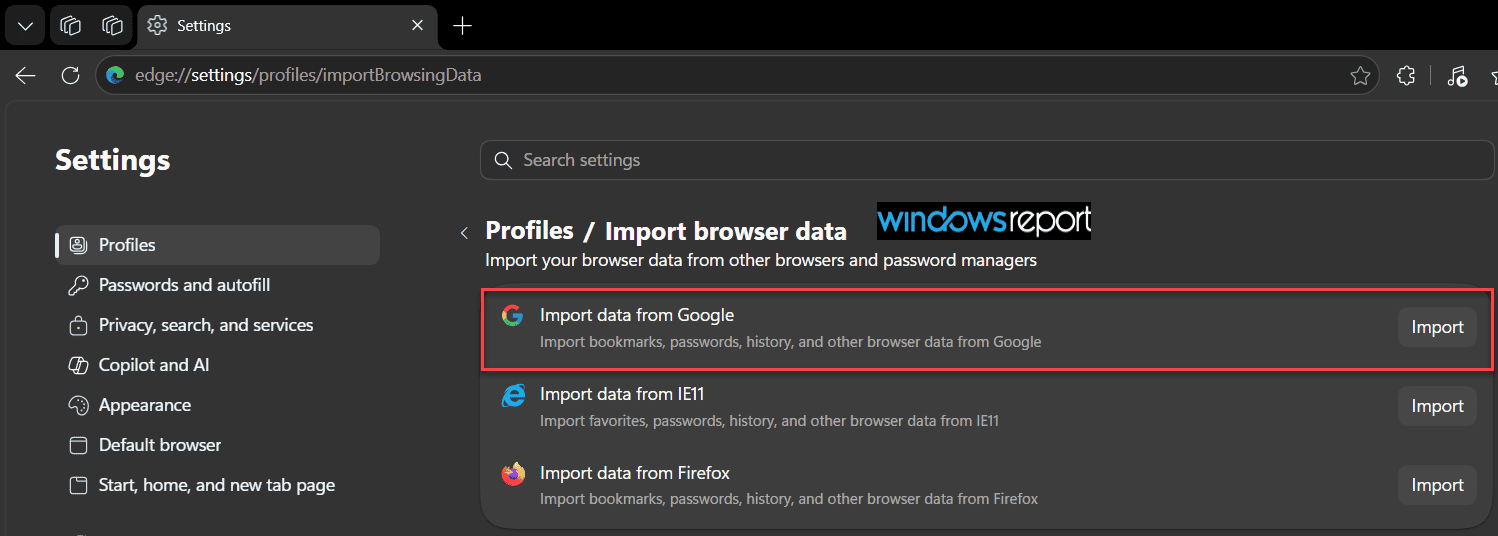Viewport: 1498px width, 536px height.
Task: Click the Start, home page icon
Action: 78,485
